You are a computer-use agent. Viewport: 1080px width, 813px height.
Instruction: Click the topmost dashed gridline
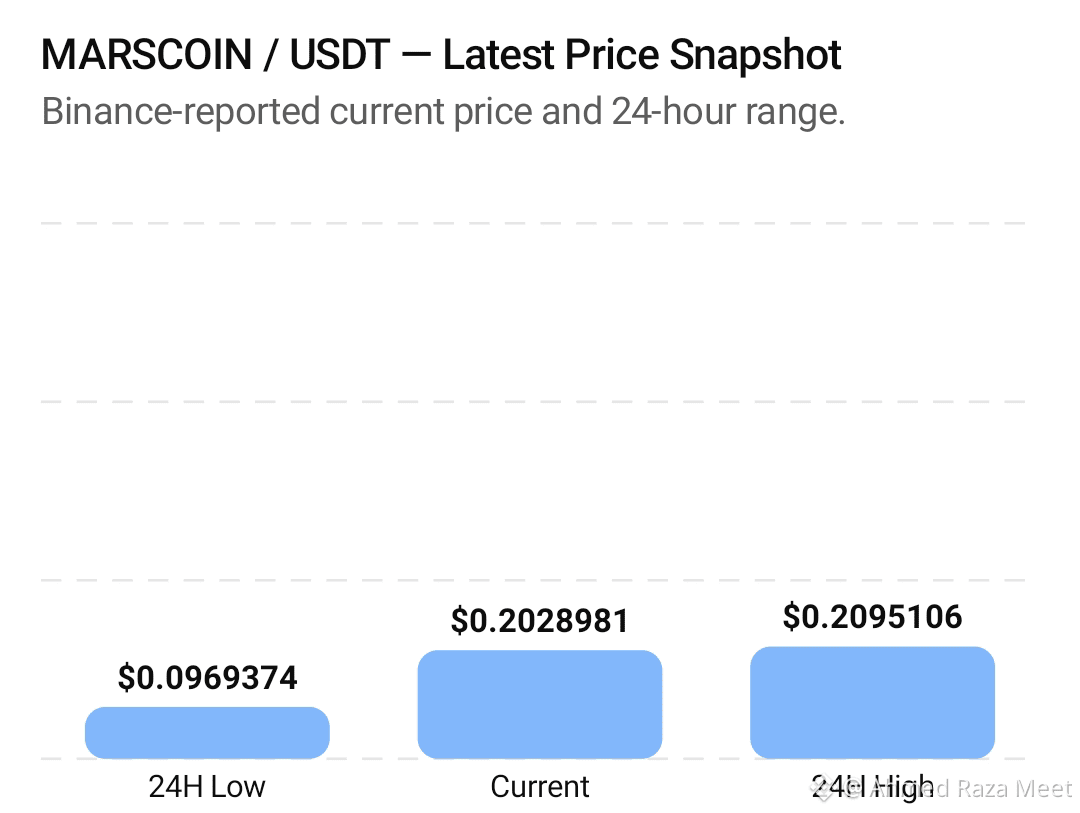[533, 223]
